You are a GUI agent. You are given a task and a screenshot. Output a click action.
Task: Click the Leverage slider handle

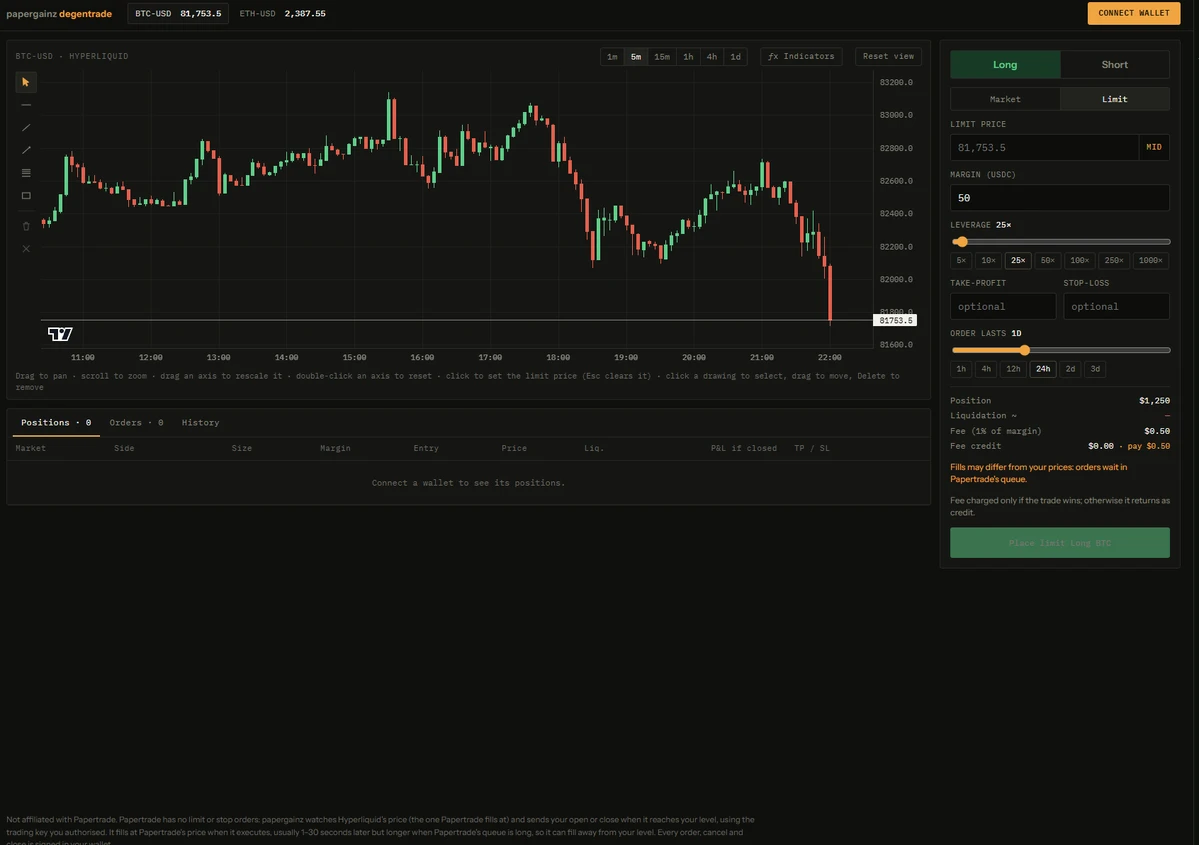961,242
